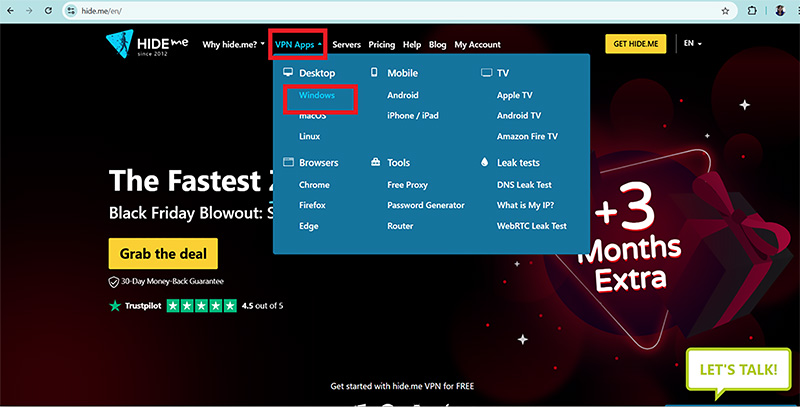Open My Account
This screenshot has width=800, height=407.
point(478,44)
